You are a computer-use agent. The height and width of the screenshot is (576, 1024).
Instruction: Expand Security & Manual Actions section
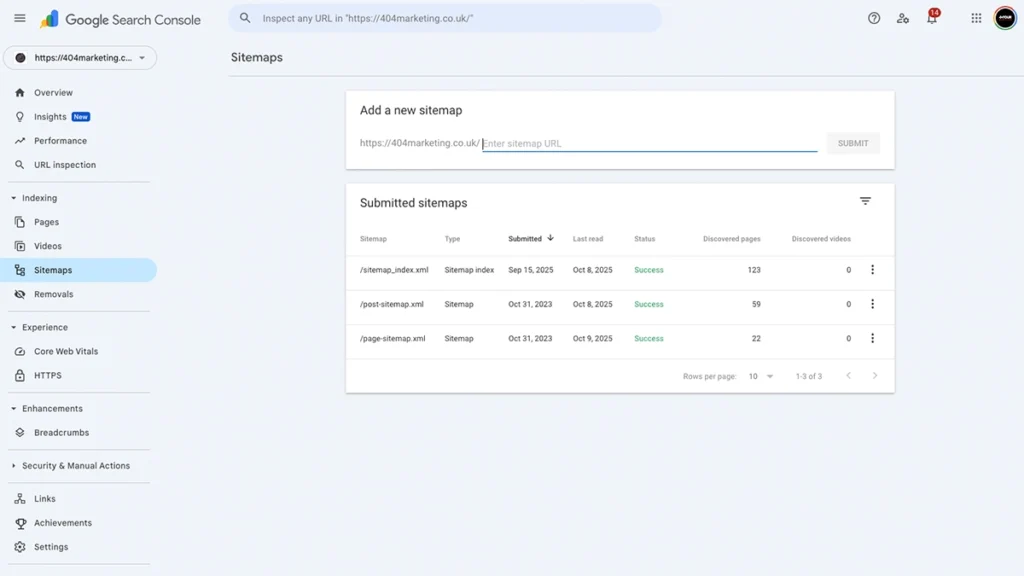click(14, 466)
